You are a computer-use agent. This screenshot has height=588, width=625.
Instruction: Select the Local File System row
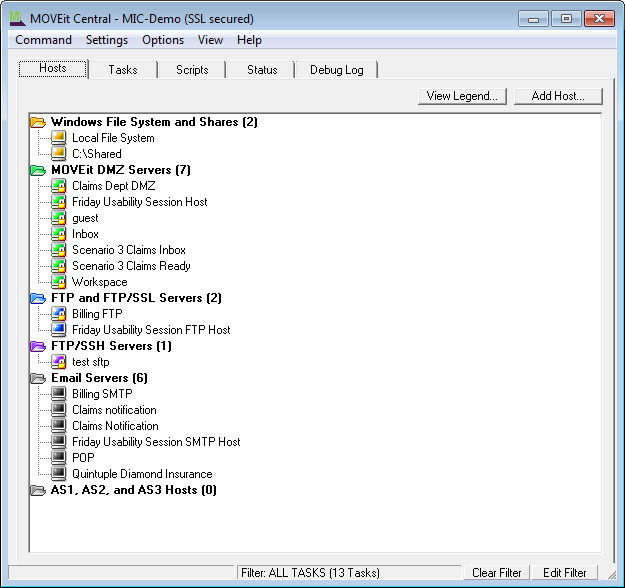pos(113,138)
